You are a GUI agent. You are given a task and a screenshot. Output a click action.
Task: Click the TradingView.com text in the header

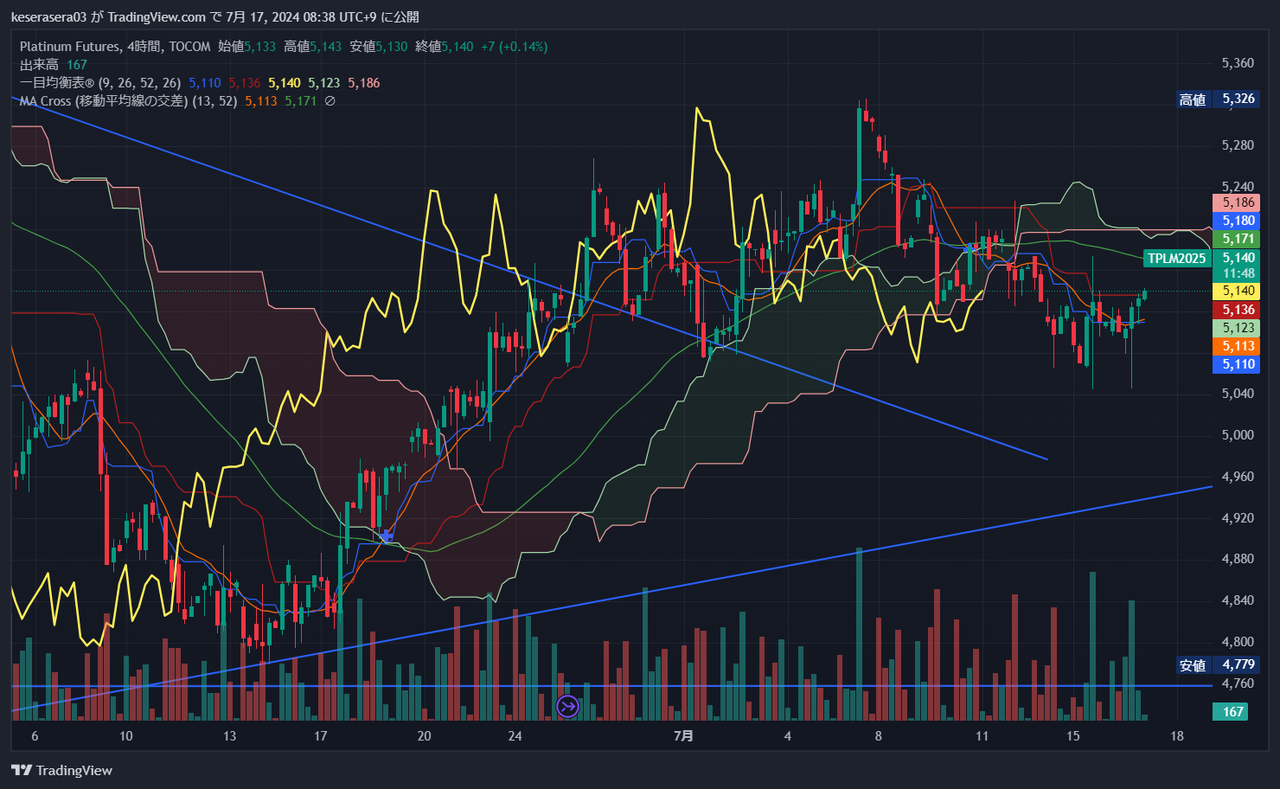156,17
